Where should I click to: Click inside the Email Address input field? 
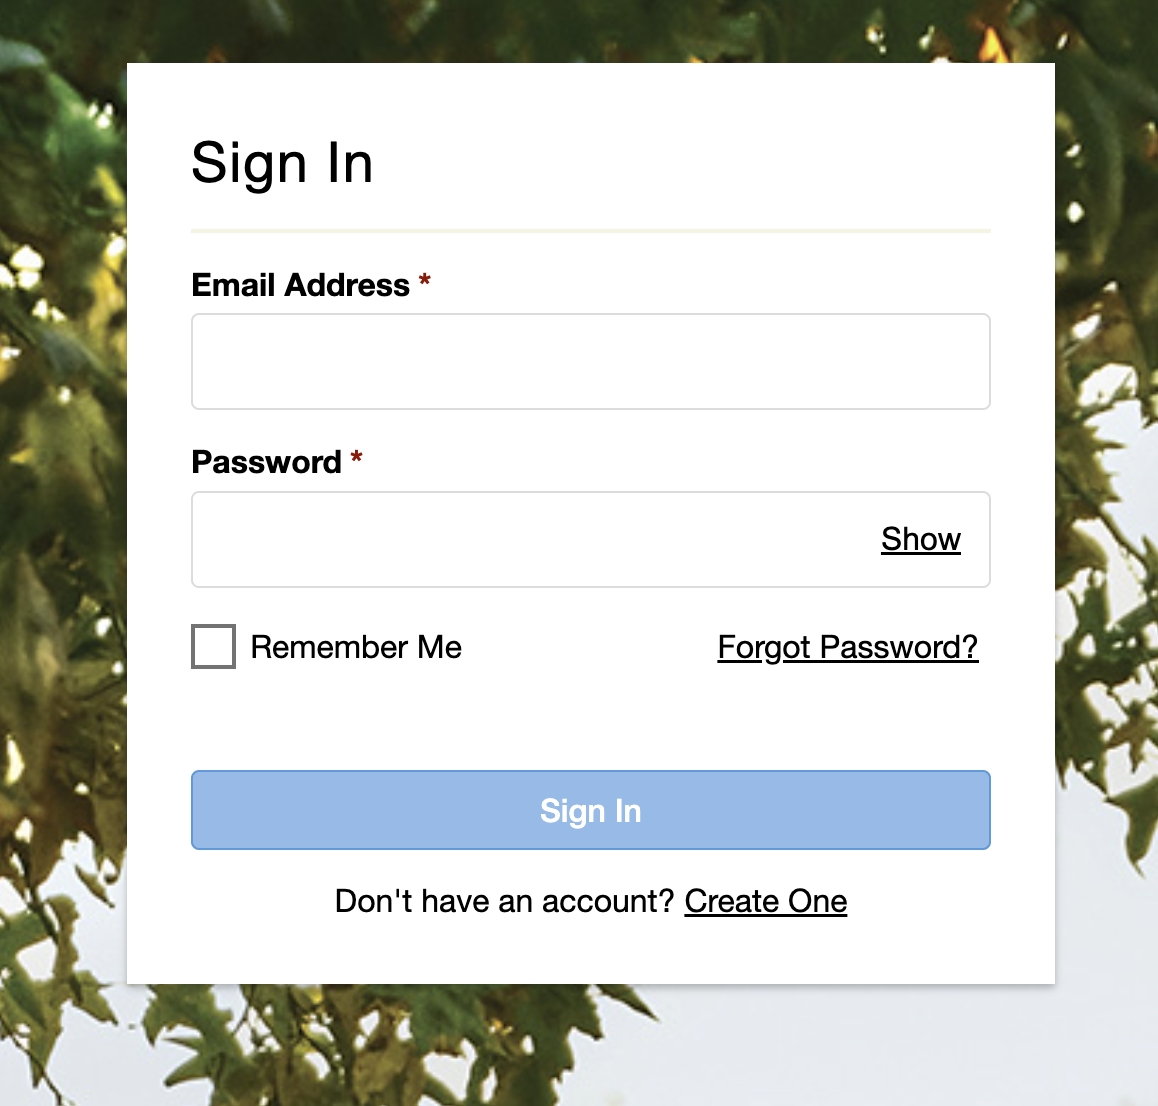click(x=590, y=361)
